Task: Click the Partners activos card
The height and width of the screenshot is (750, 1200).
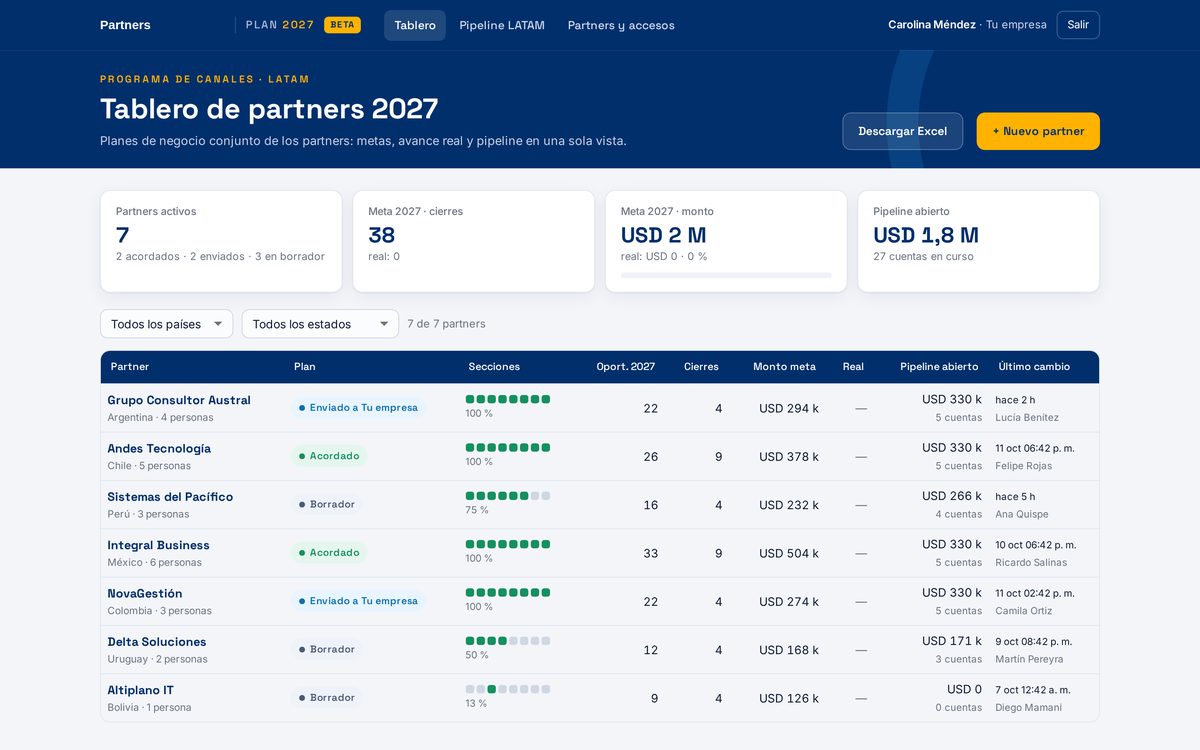Action: point(221,241)
